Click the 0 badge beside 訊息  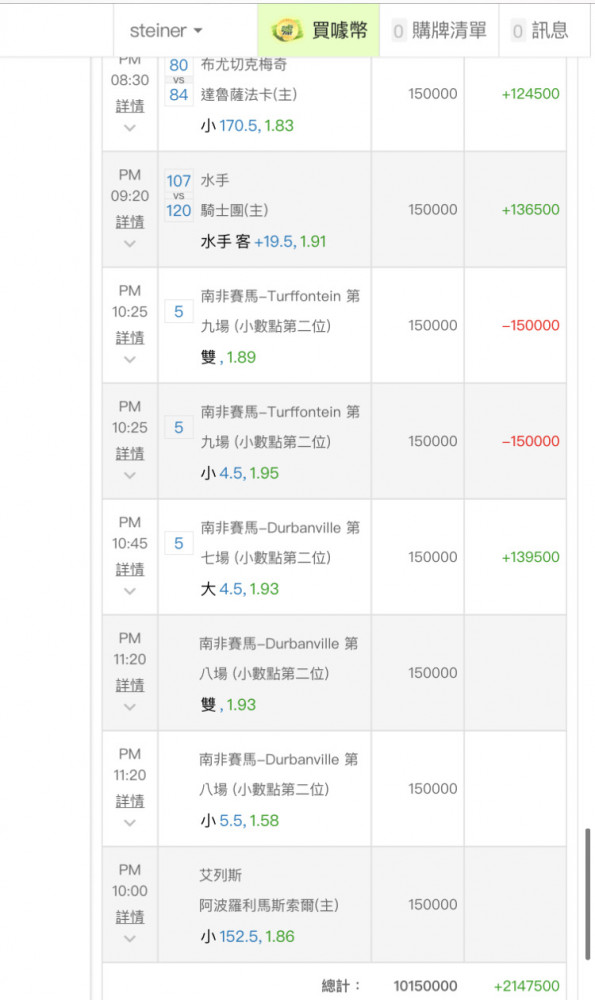click(x=518, y=31)
